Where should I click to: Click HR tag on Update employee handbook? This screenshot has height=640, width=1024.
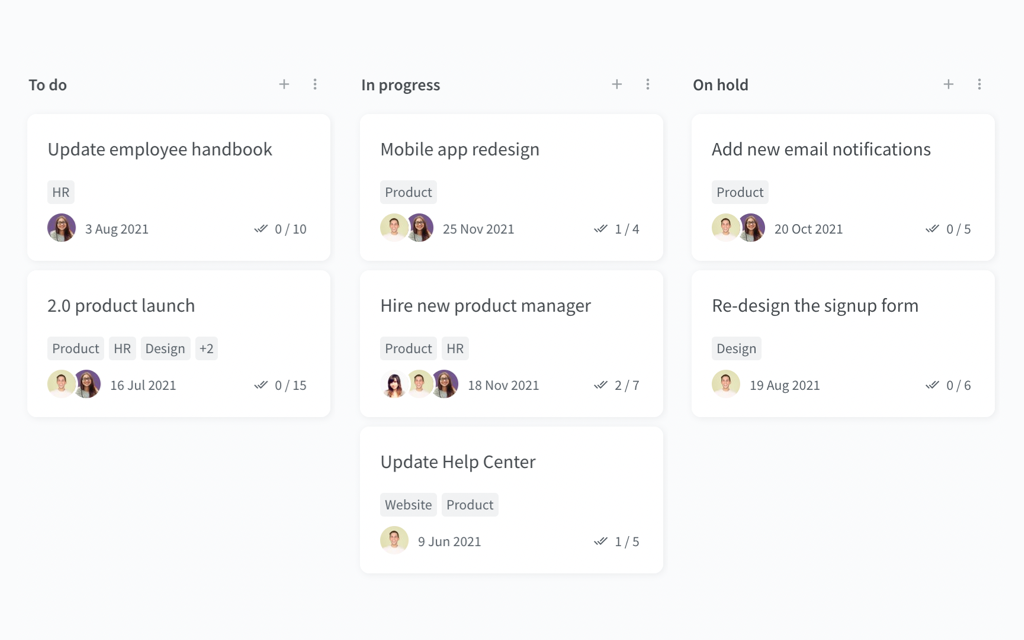(x=61, y=192)
